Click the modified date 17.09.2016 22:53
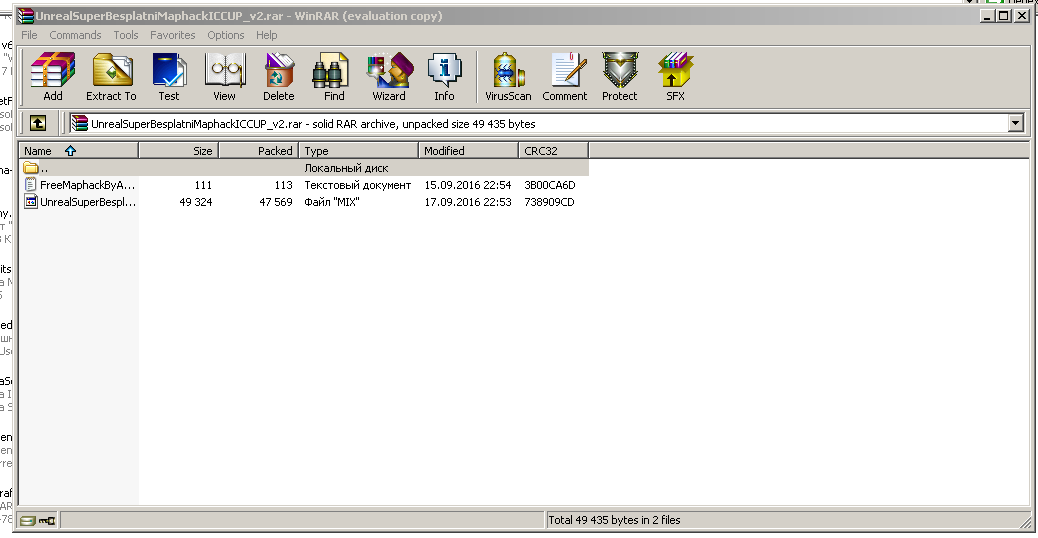 [x=468, y=202]
